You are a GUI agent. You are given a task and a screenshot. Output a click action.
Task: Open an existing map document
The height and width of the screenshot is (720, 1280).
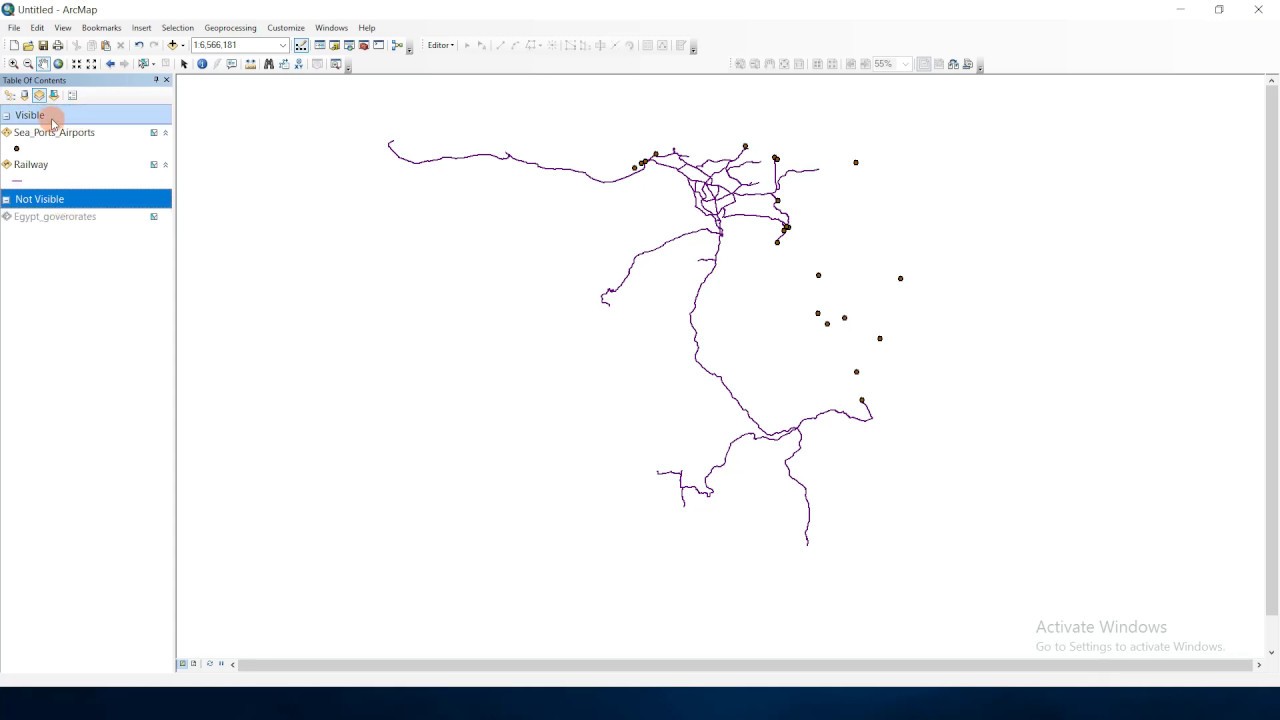pyautogui.click(x=28, y=45)
